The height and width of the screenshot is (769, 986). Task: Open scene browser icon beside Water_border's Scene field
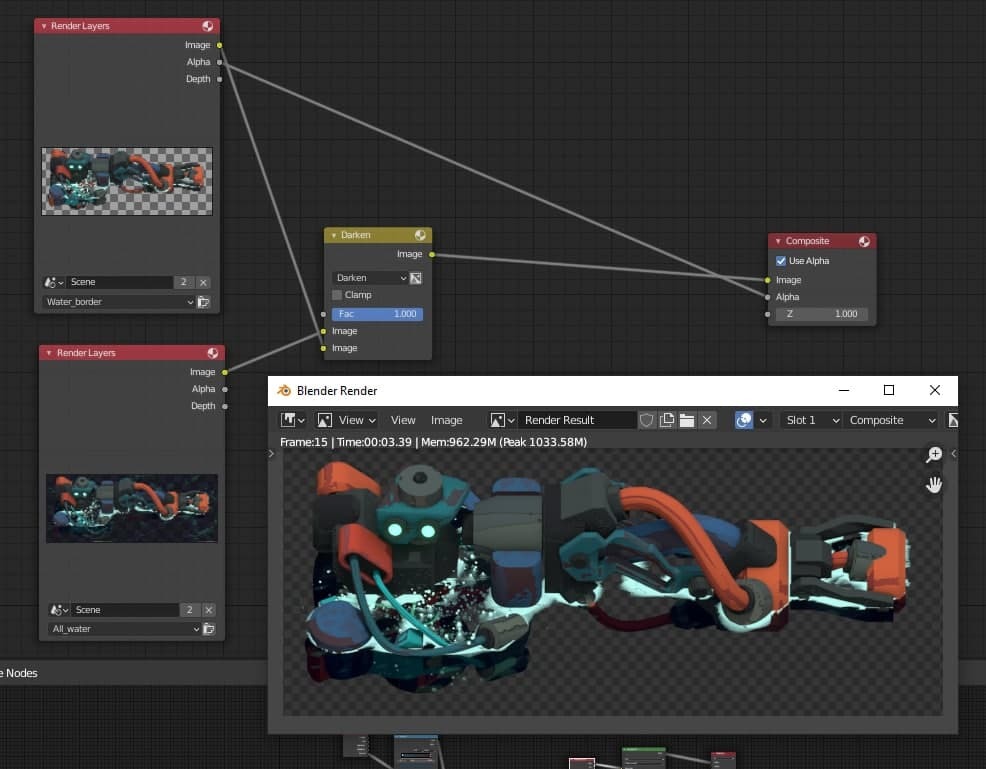pyautogui.click(x=53, y=282)
